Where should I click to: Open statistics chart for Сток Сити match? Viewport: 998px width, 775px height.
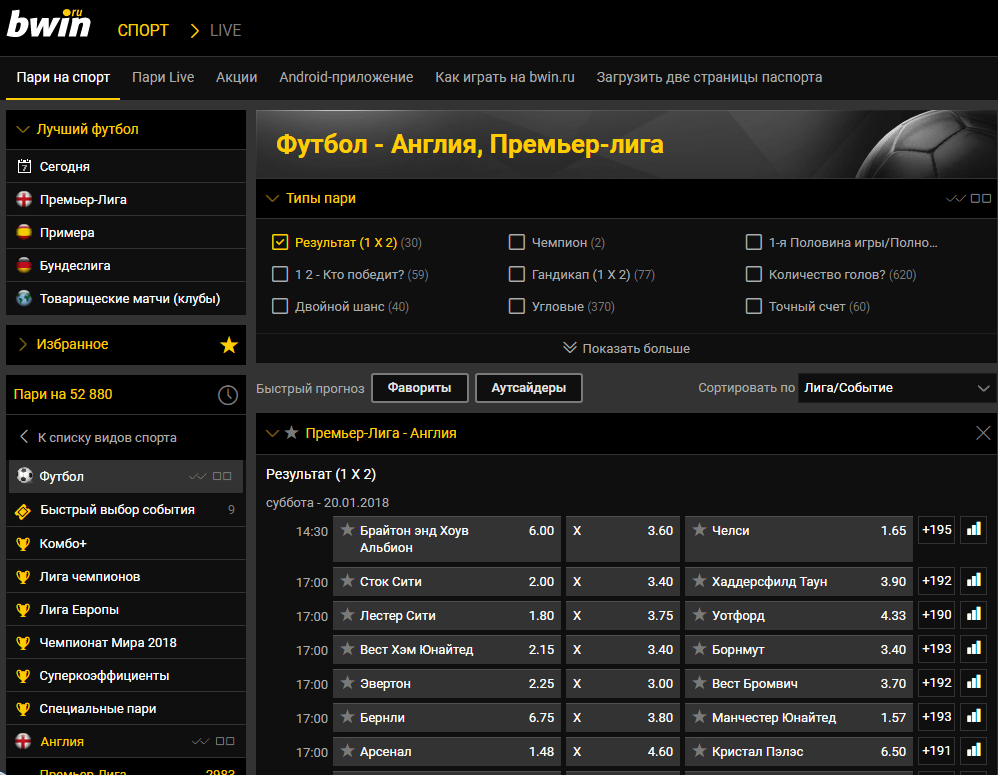974,580
